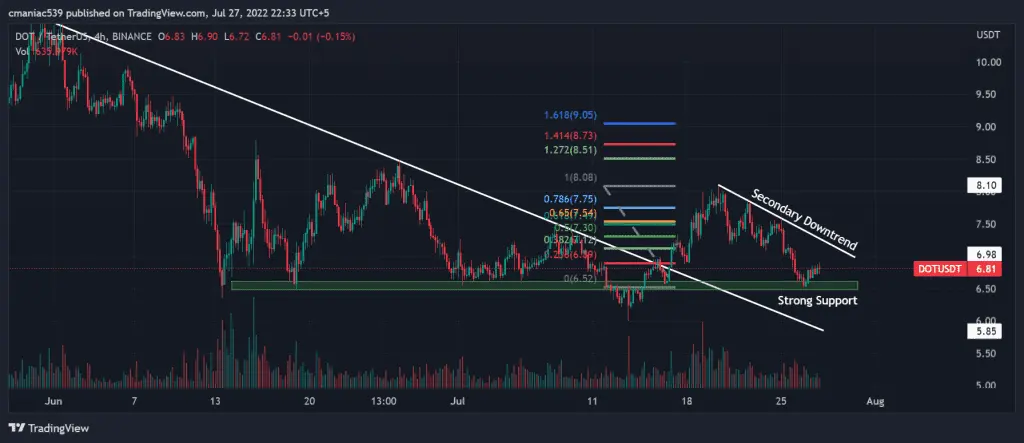Click the USDT currency label on price axis
The image size is (1024, 443).
click(987, 35)
